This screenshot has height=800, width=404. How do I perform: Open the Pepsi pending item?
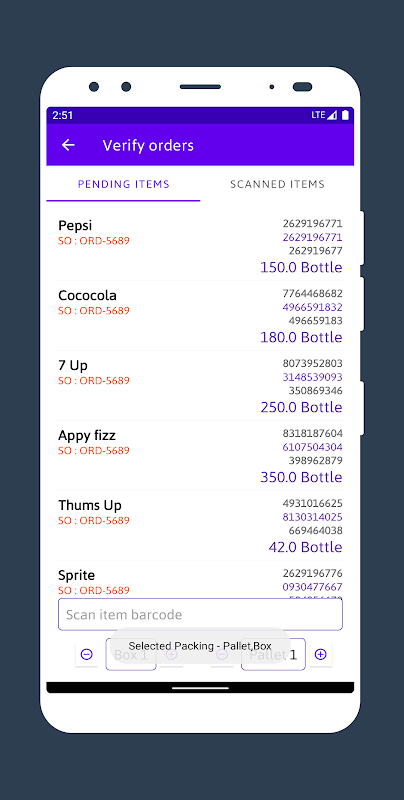click(200, 245)
